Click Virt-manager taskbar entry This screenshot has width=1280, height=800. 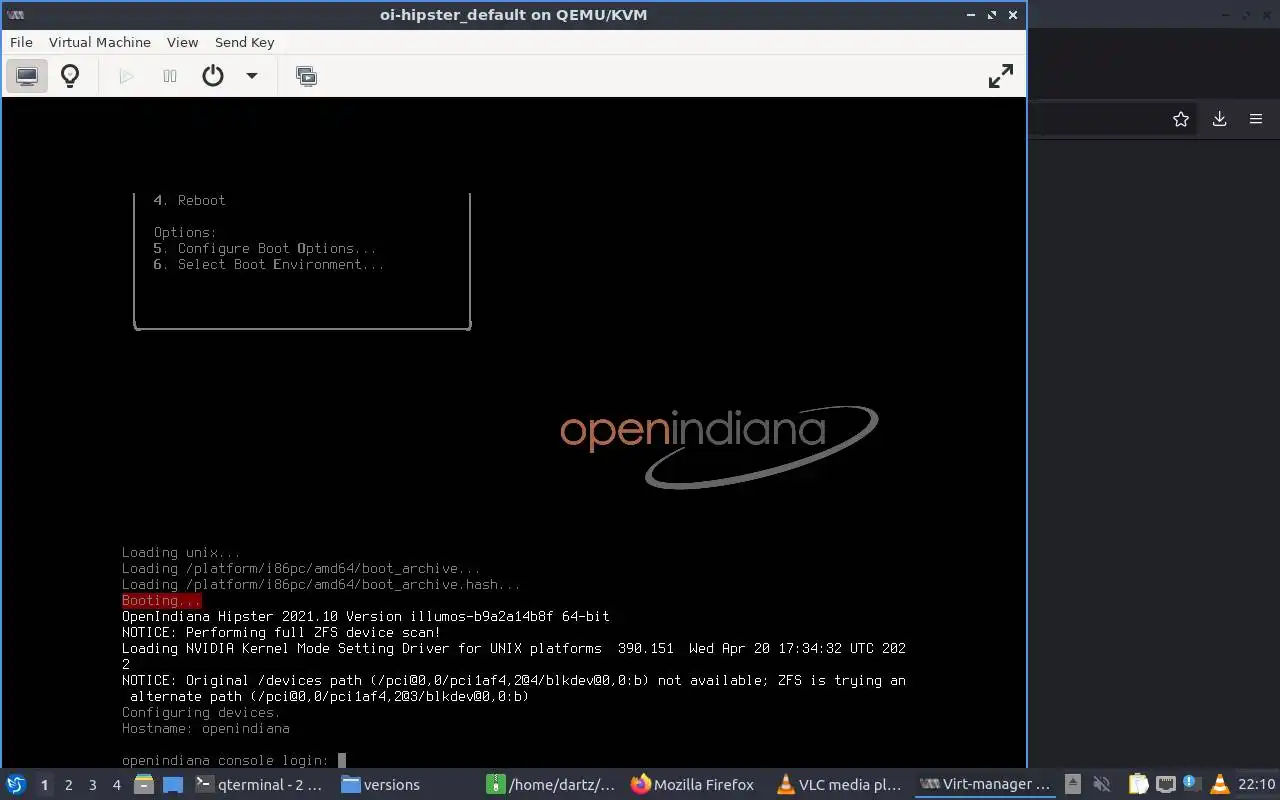click(x=985, y=784)
